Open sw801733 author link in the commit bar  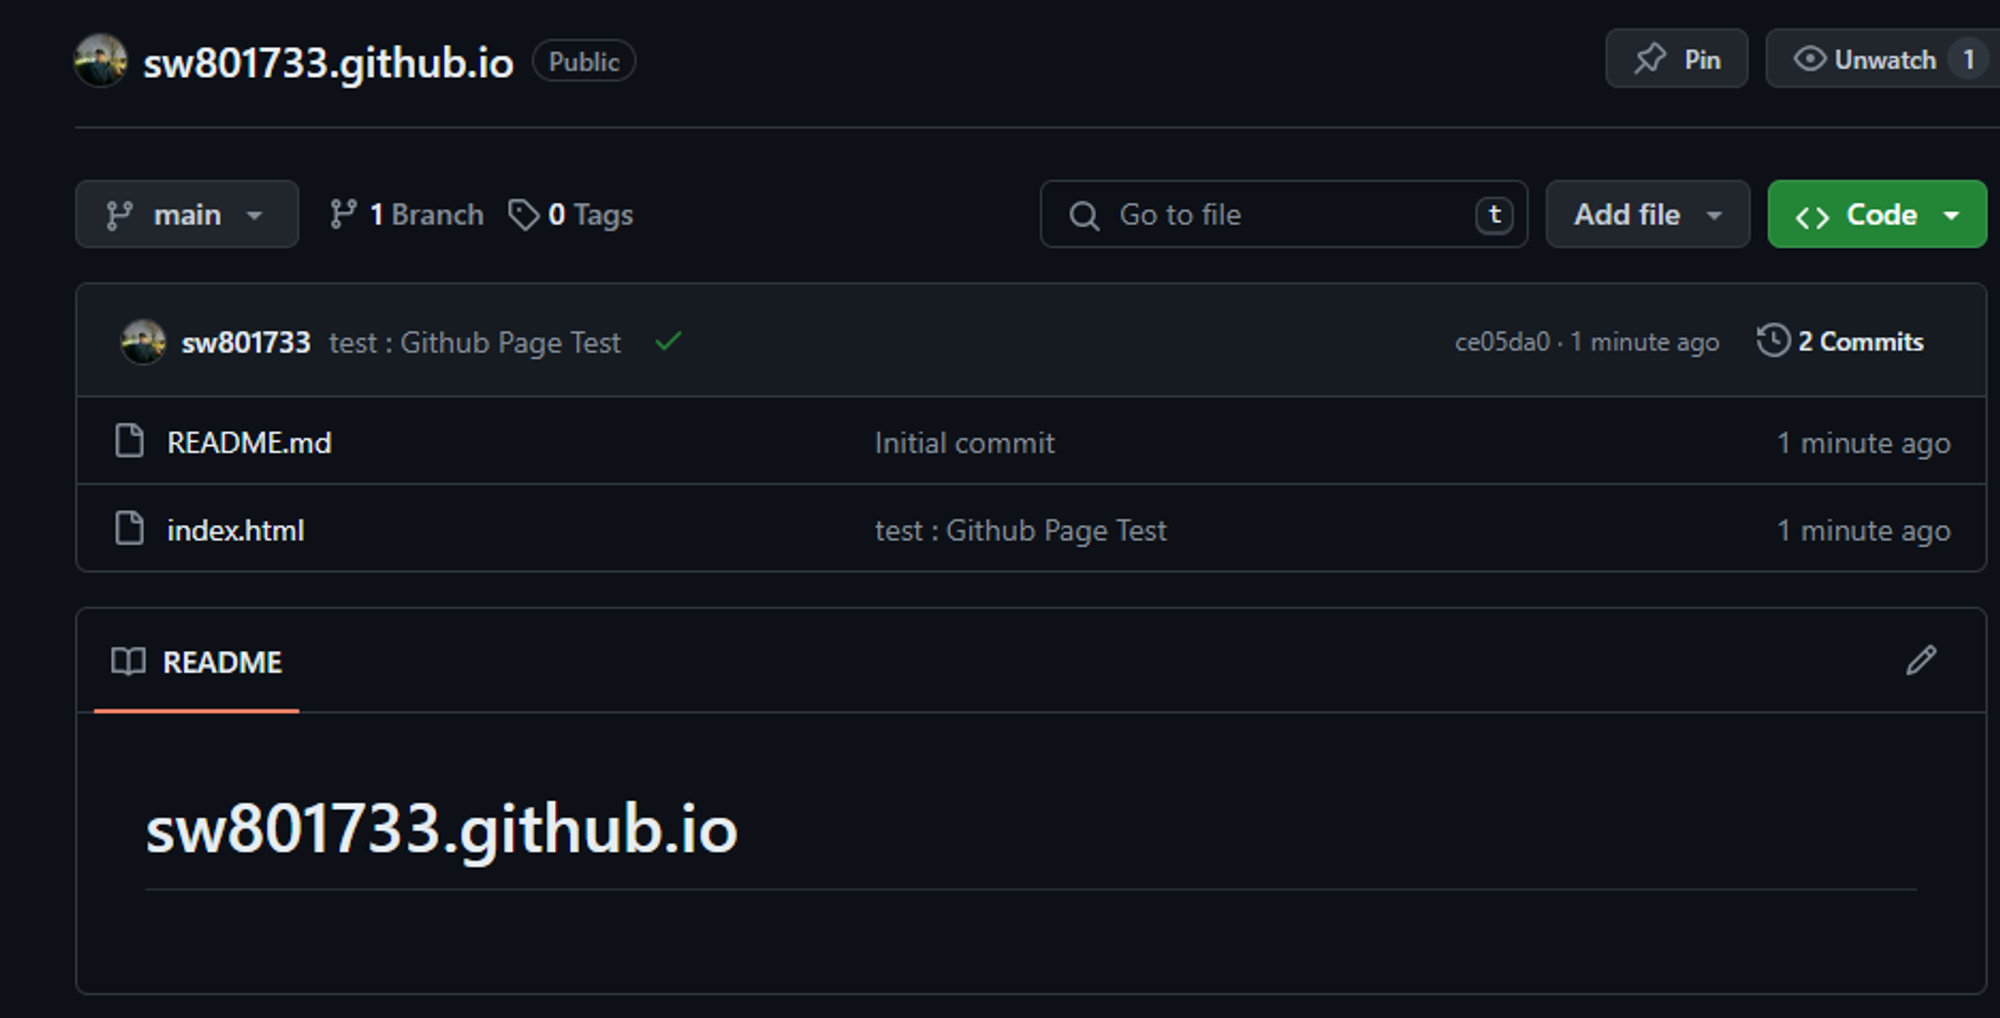tap(246, 342)
